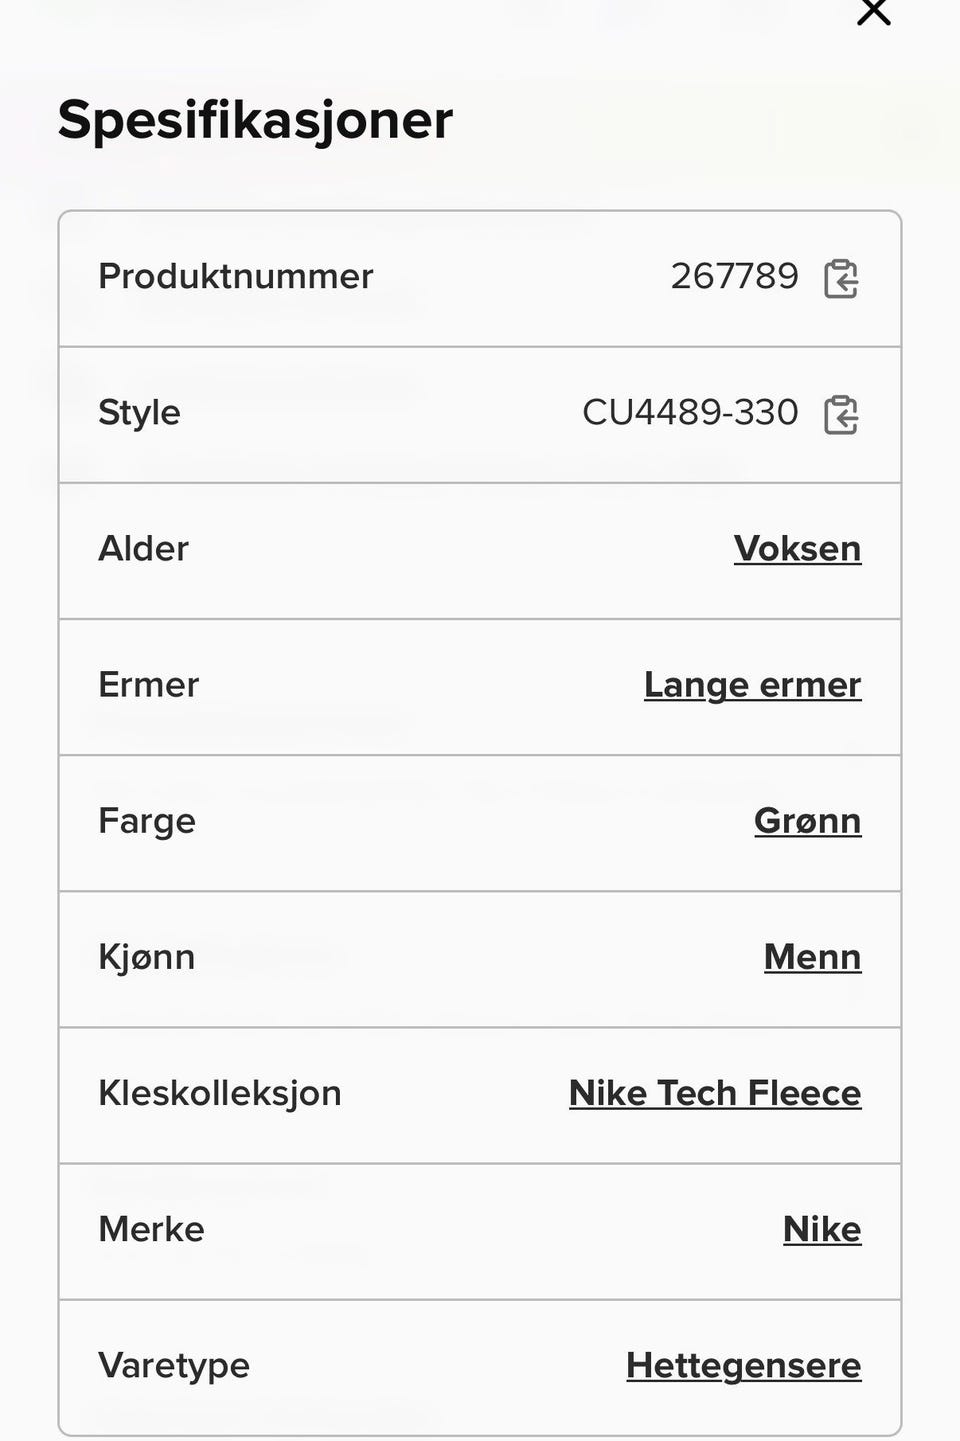960x1441 pixels.
Task: Select the Produktnummer row label
Action: [236, 276]
